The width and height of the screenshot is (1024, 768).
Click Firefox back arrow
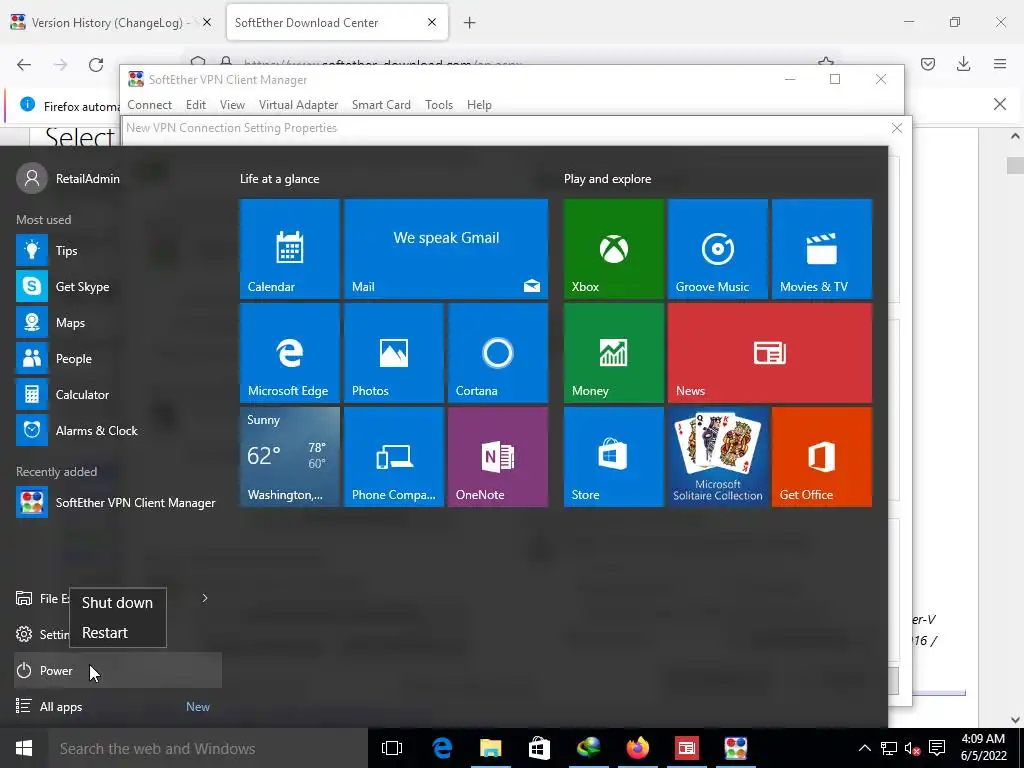24,64
